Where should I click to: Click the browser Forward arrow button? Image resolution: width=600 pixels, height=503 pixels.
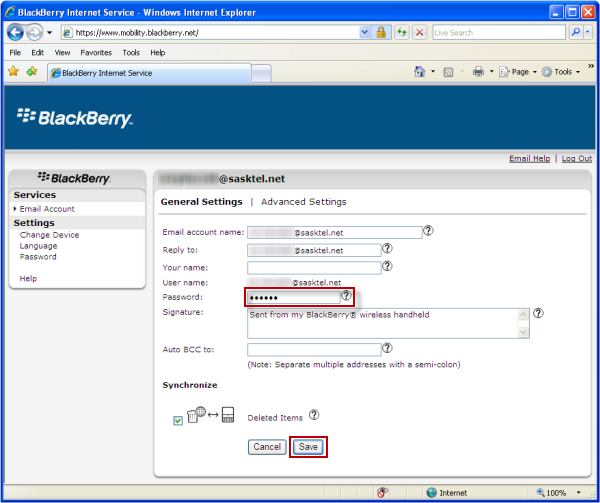(x=35, y=33)
